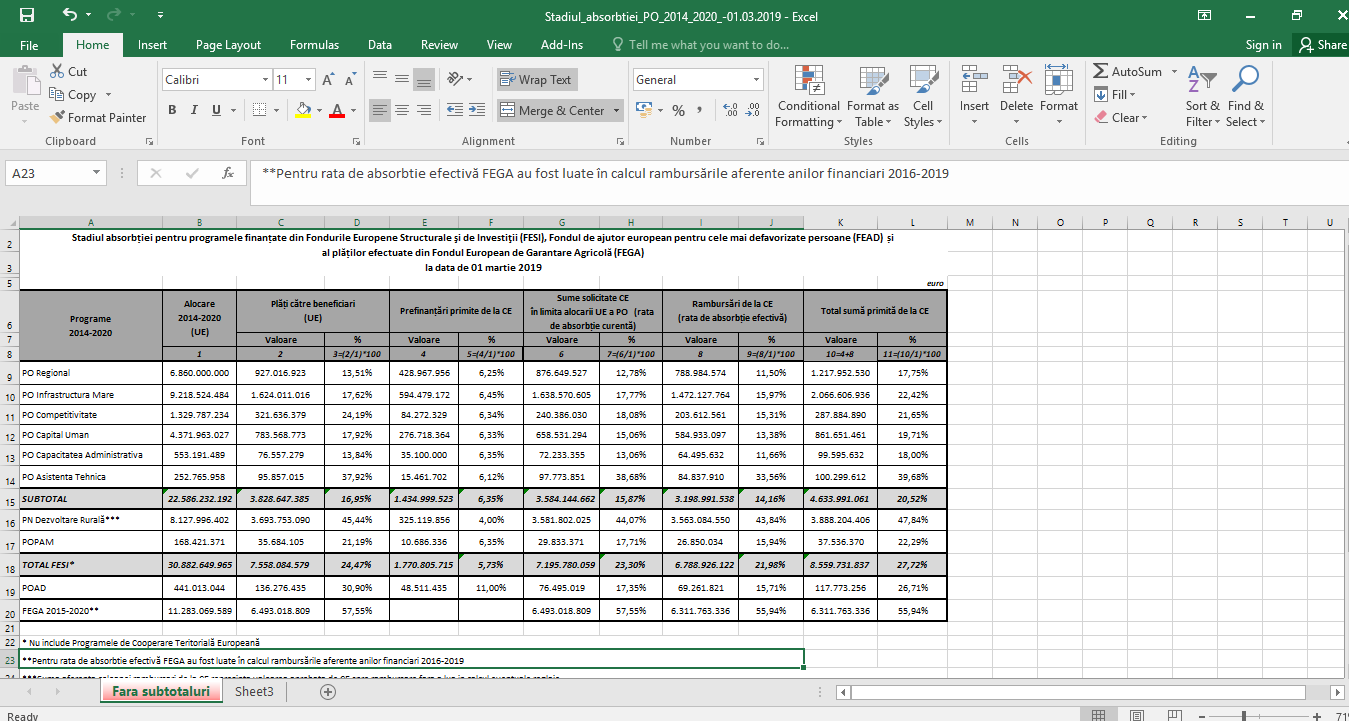Click the Share button
1349x721 pixels.
[x=1321, y=45]
